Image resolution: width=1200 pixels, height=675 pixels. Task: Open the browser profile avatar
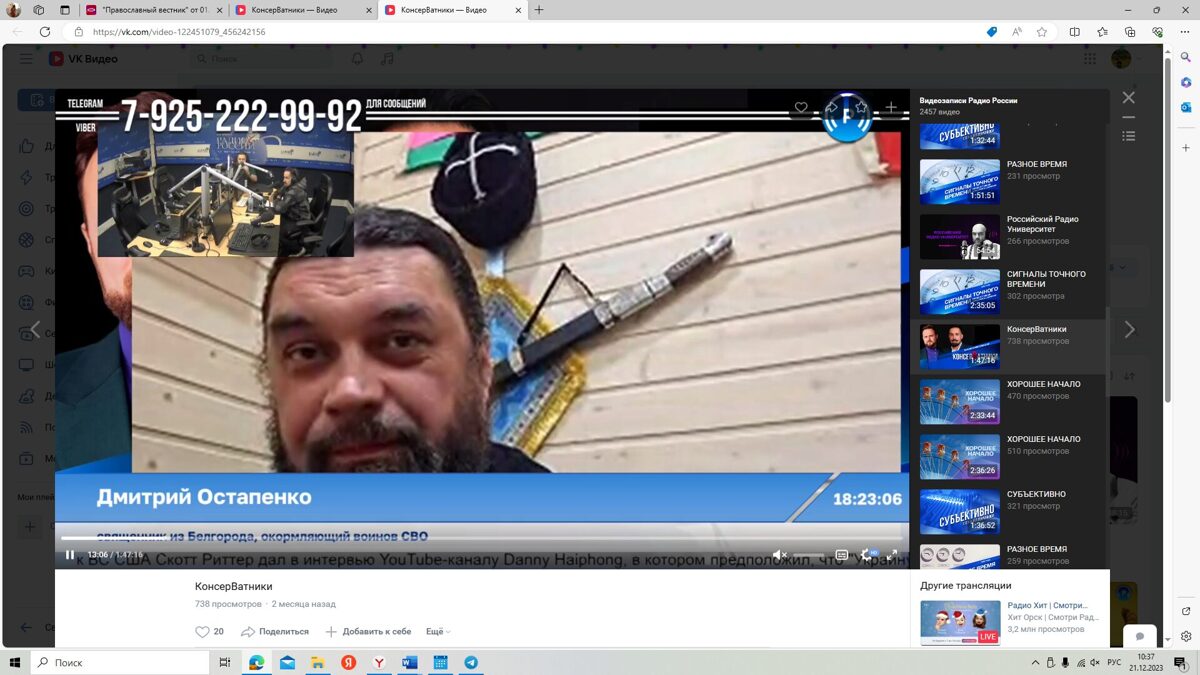pos(14,10)
